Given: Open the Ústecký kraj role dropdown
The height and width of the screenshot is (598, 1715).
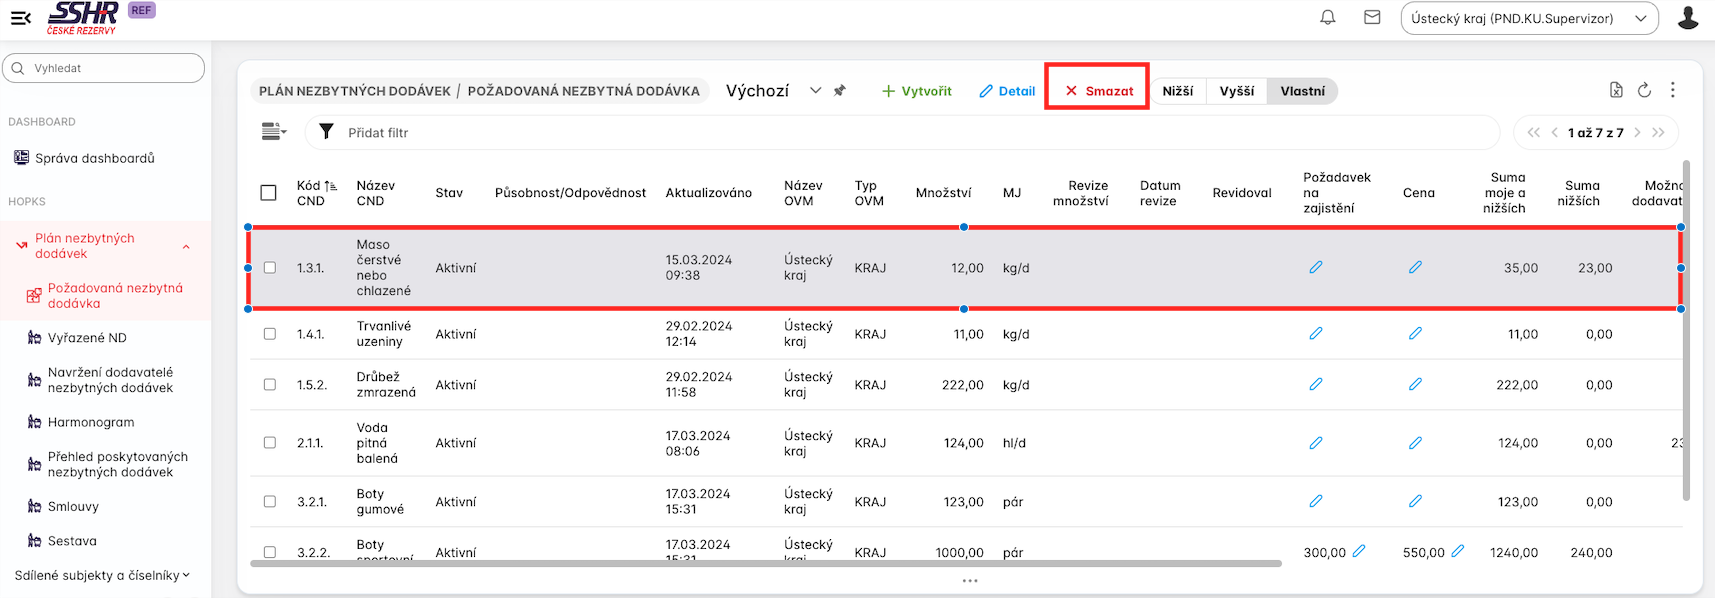Looking at the screenshot, I should pos(1529,18).
